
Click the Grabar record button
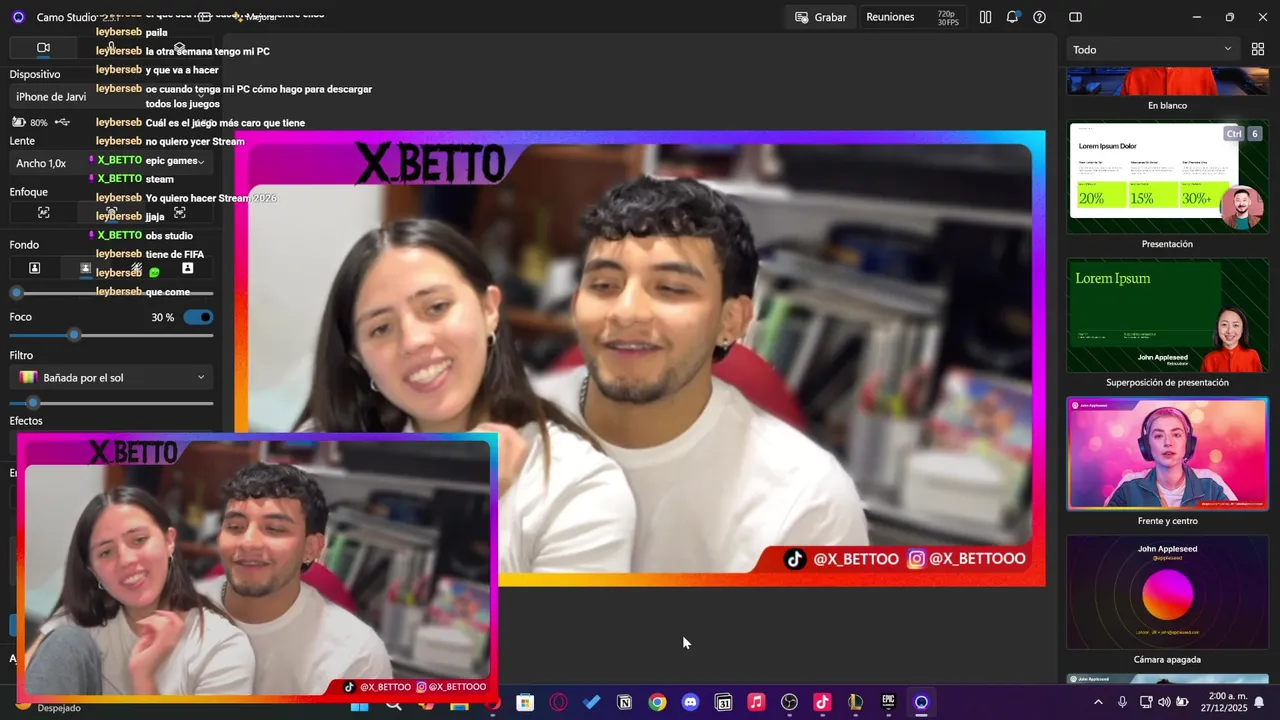pos(820,17)
